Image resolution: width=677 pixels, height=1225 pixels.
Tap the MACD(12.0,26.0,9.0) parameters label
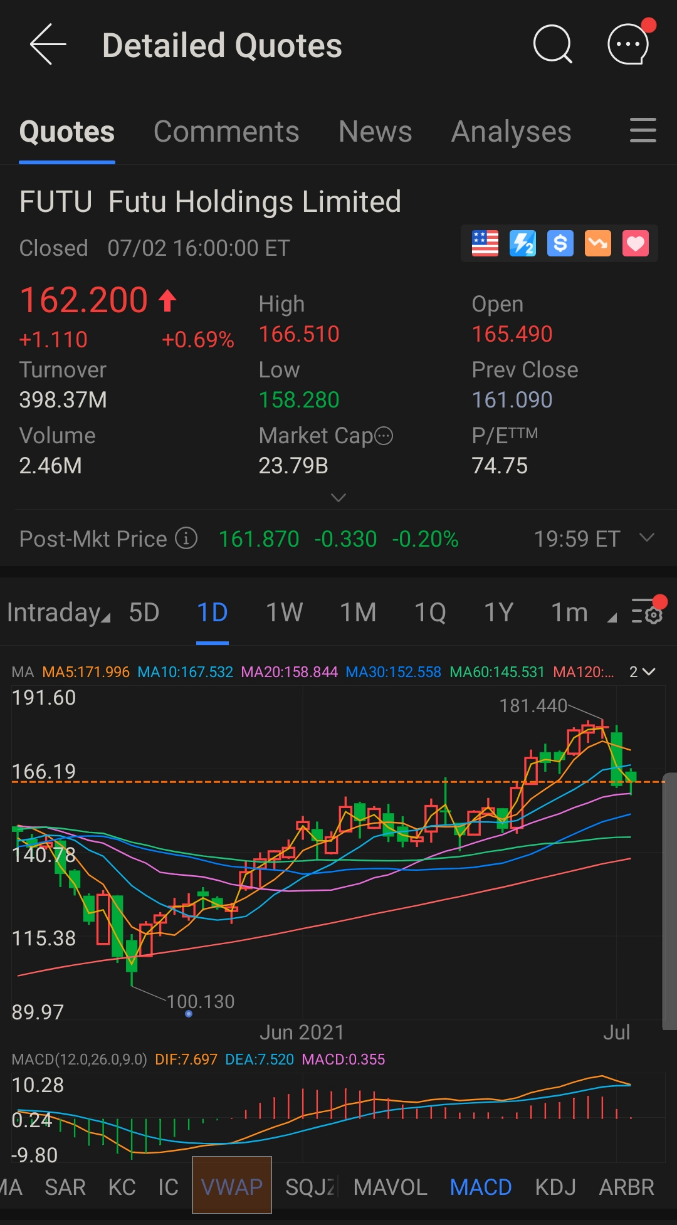tap(79, 1059)
